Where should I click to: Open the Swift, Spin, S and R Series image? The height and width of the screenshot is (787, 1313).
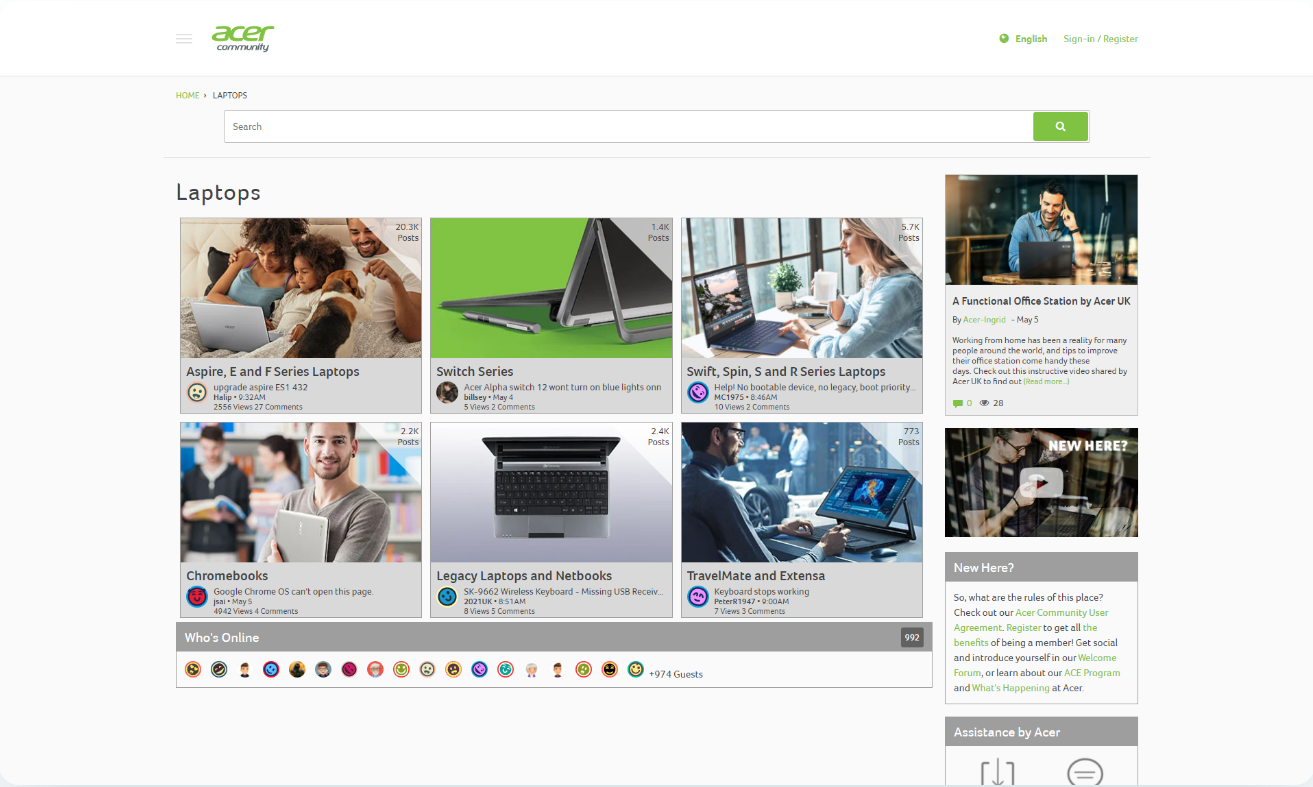(802, 288)
